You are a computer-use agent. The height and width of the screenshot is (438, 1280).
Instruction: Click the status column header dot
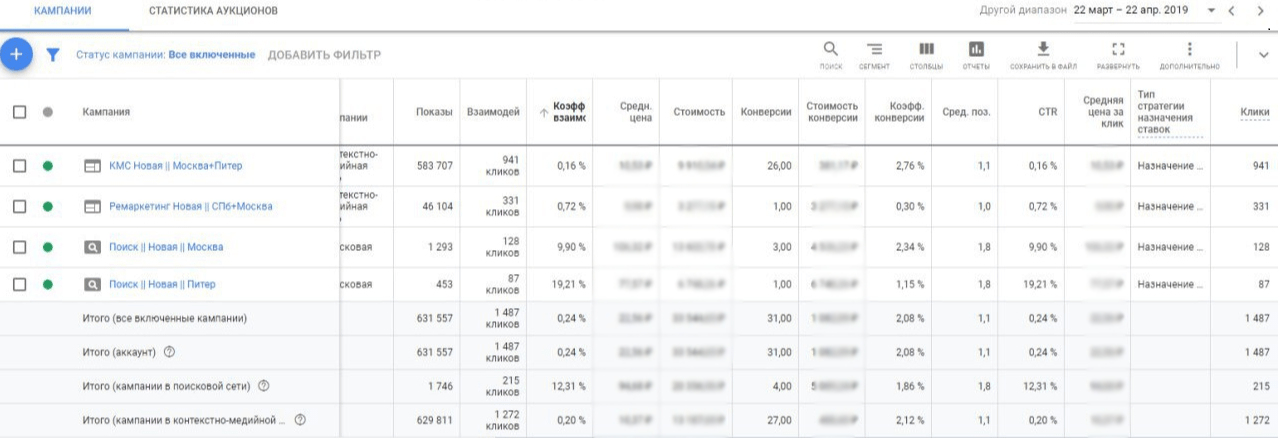pyautogui.click(x=47, y=112)
